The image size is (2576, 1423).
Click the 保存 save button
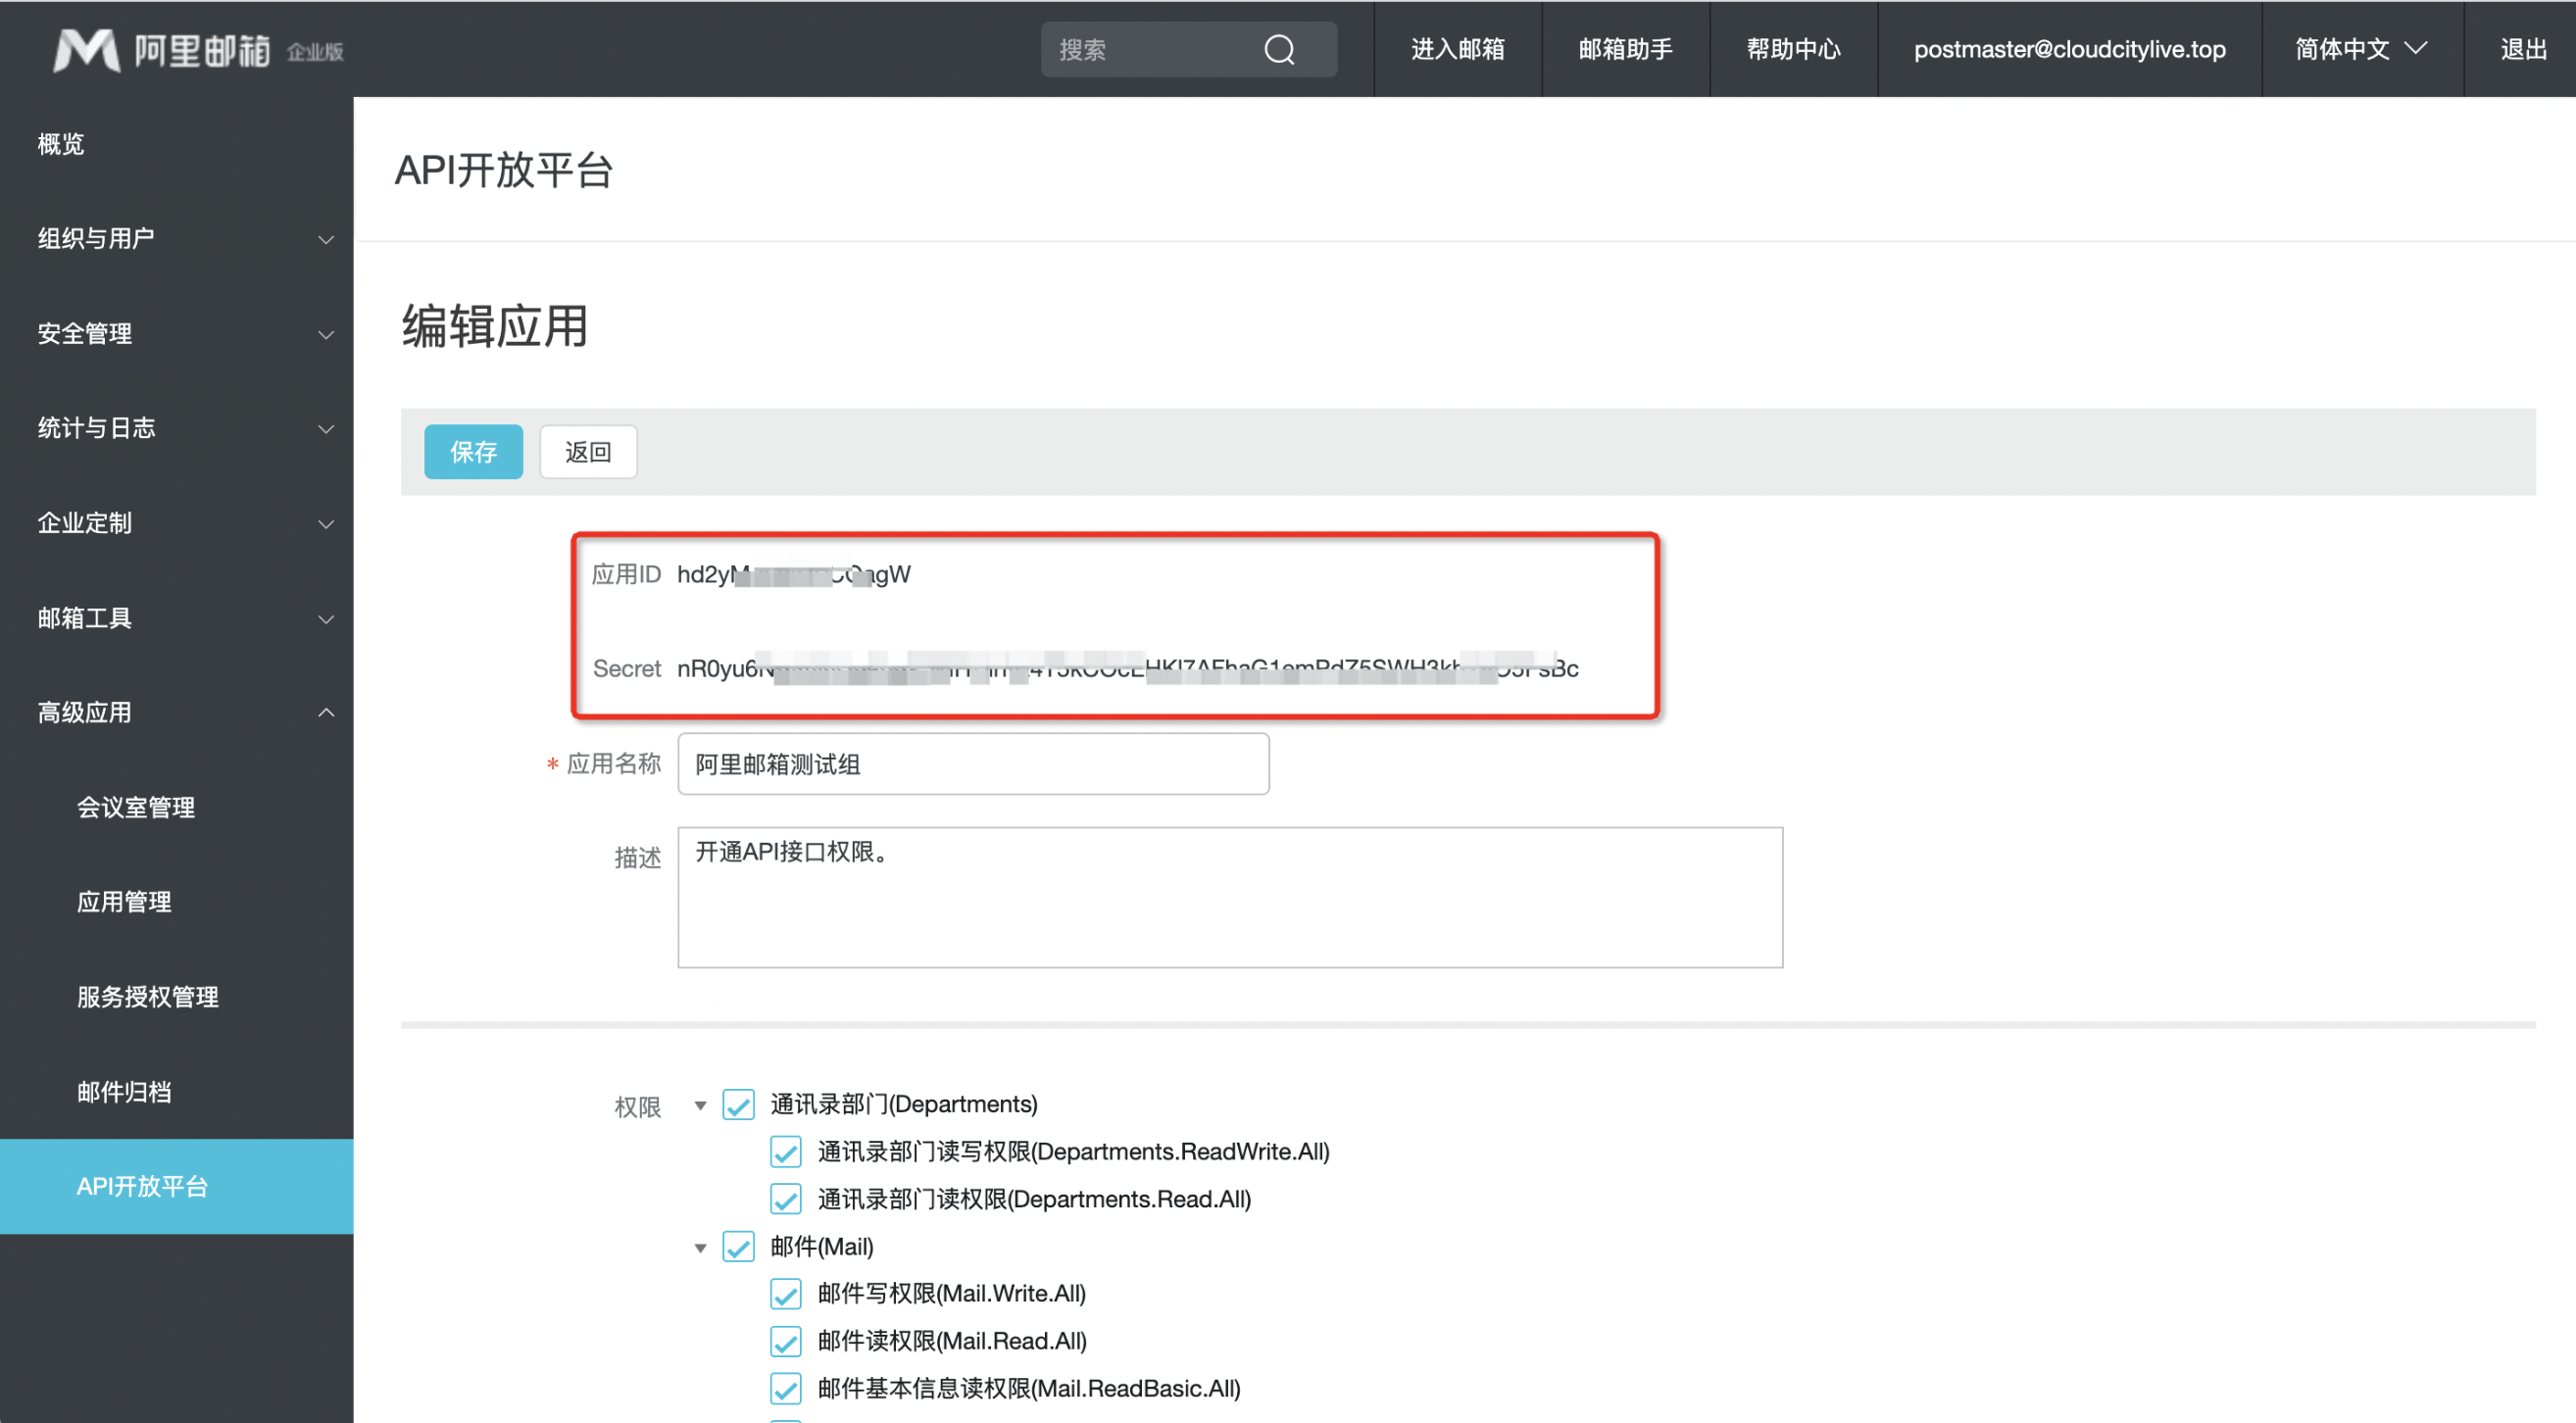pos(473,452)
